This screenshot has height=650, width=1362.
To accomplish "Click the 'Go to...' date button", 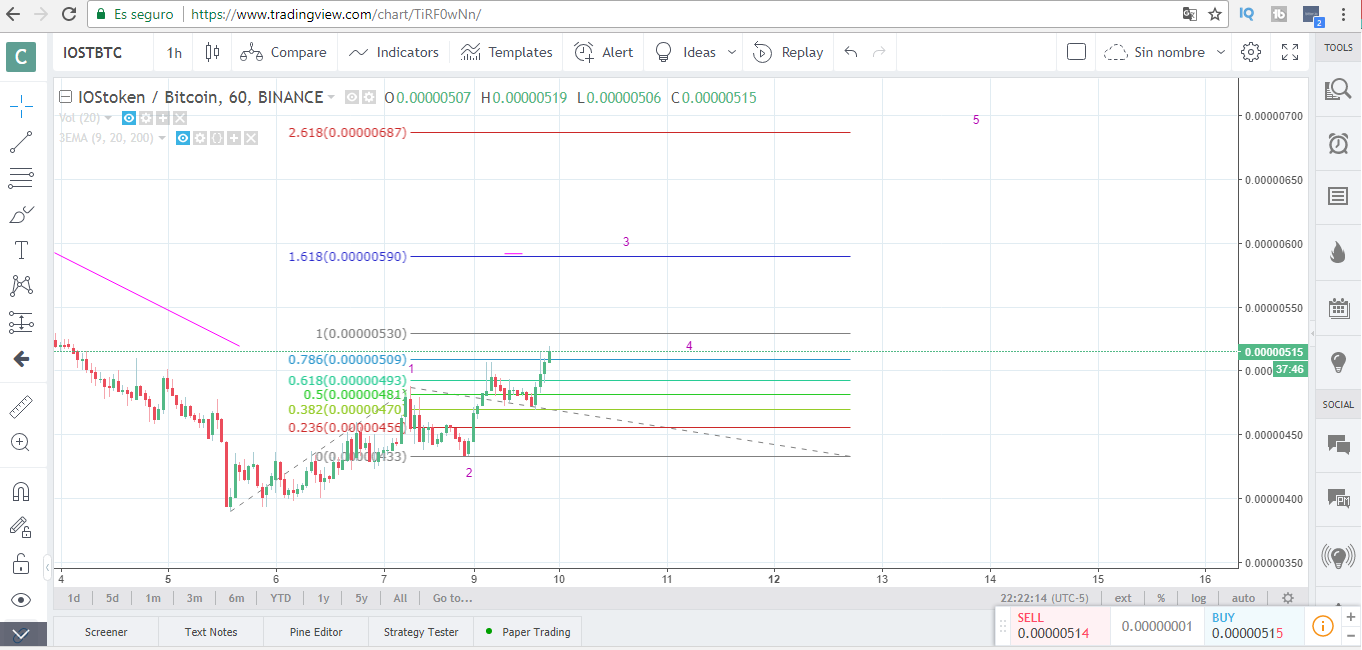I will click(452, 598).
